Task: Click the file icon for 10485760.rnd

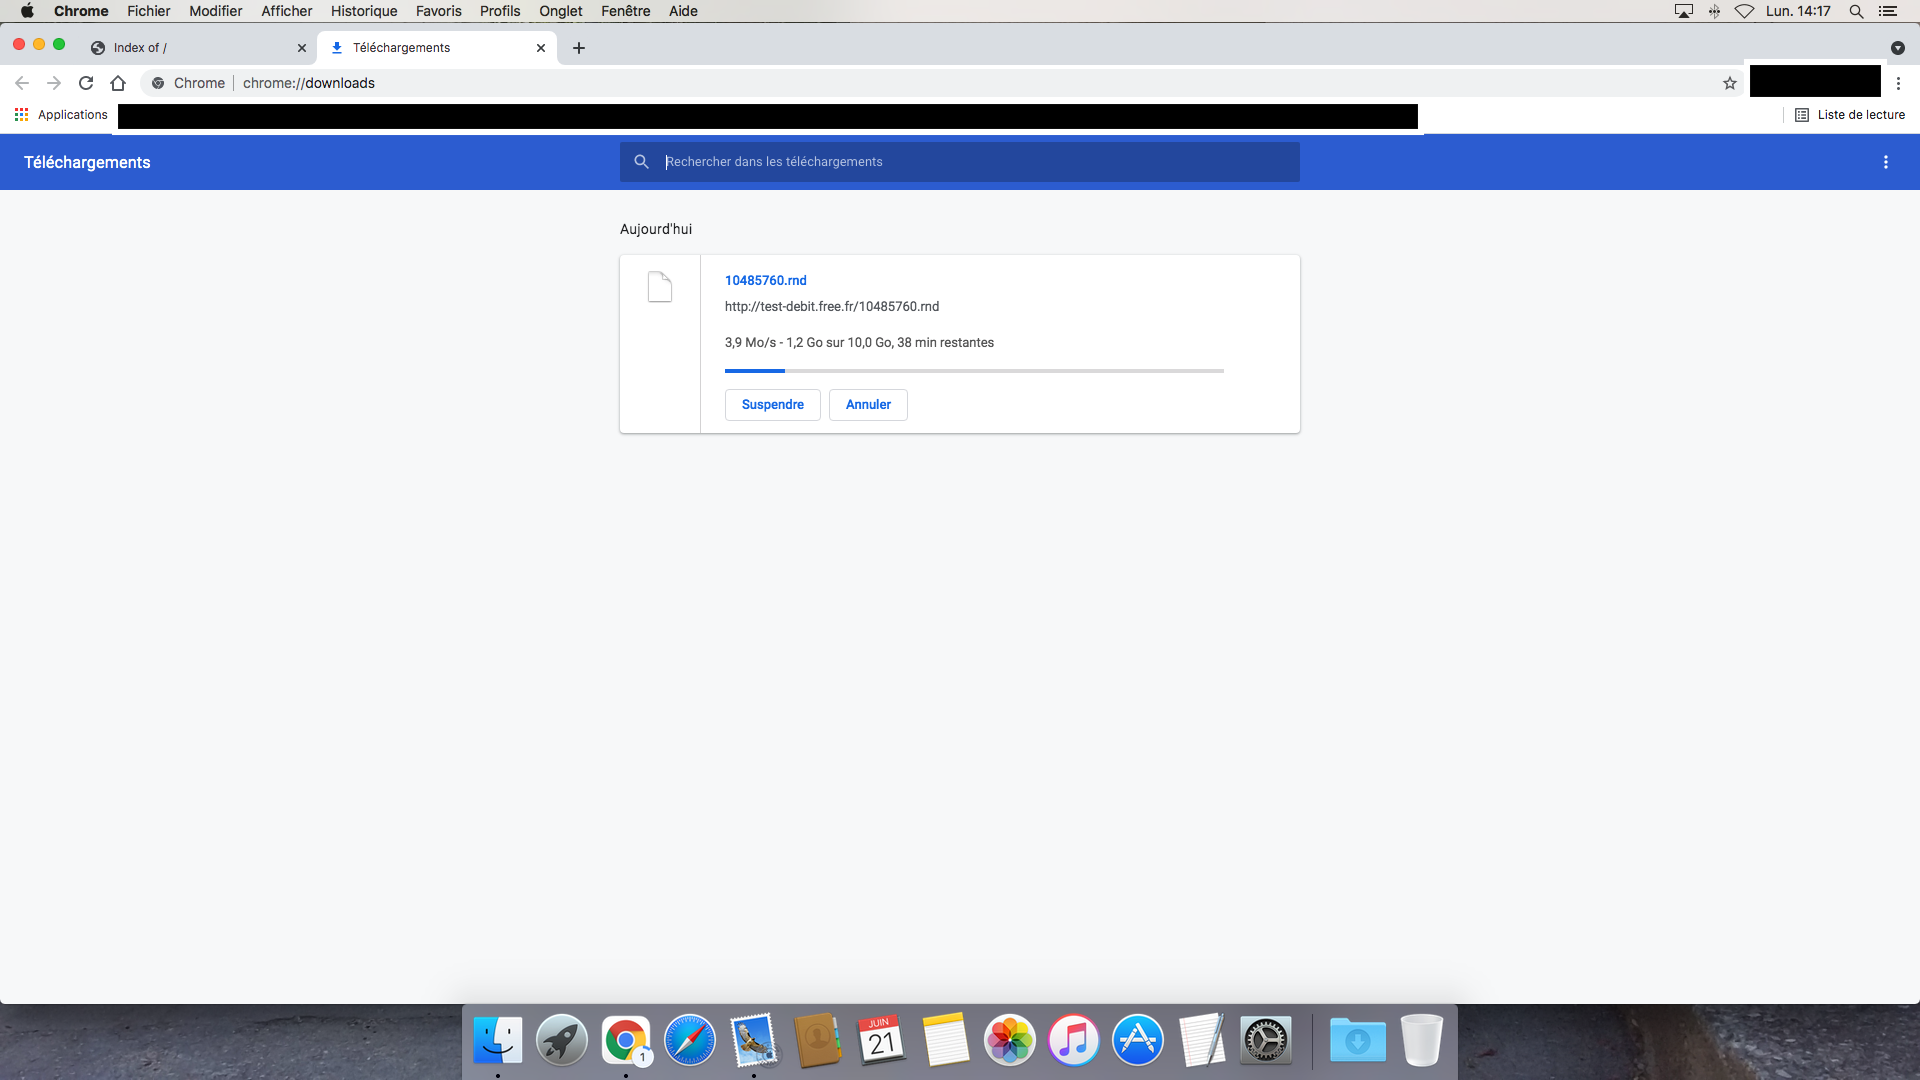Action: [660, 287]
